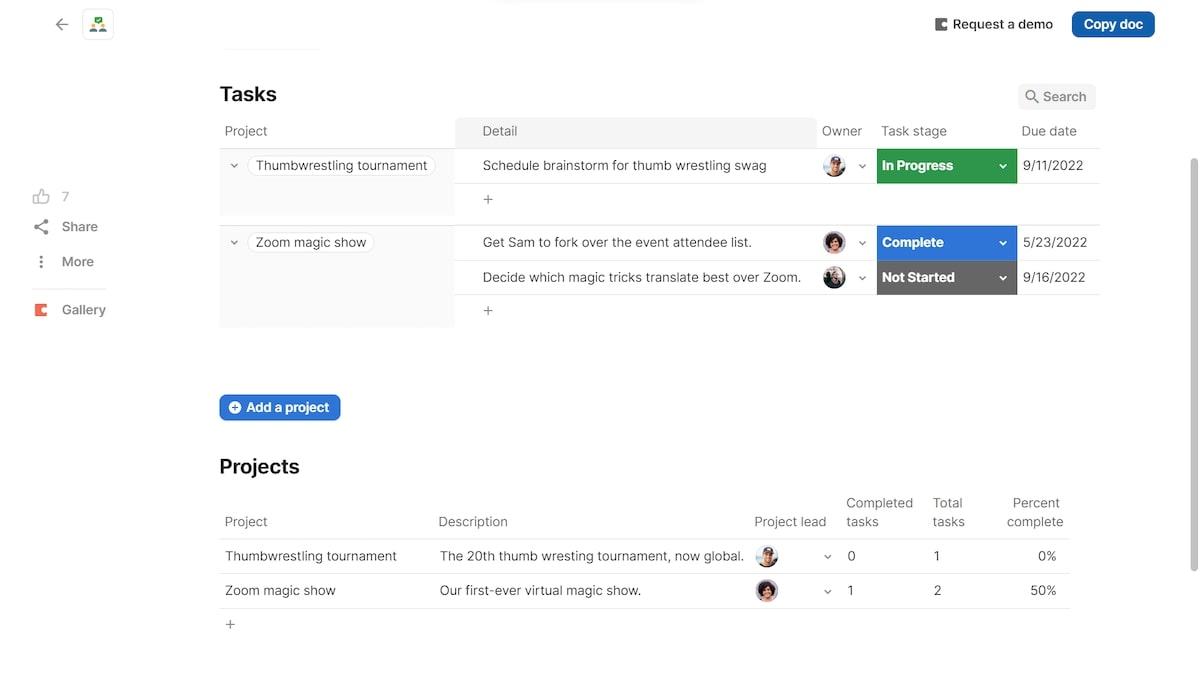Open the In Progress task stage dropdown
This screenshot has width=1200, height=675.
1003,166
